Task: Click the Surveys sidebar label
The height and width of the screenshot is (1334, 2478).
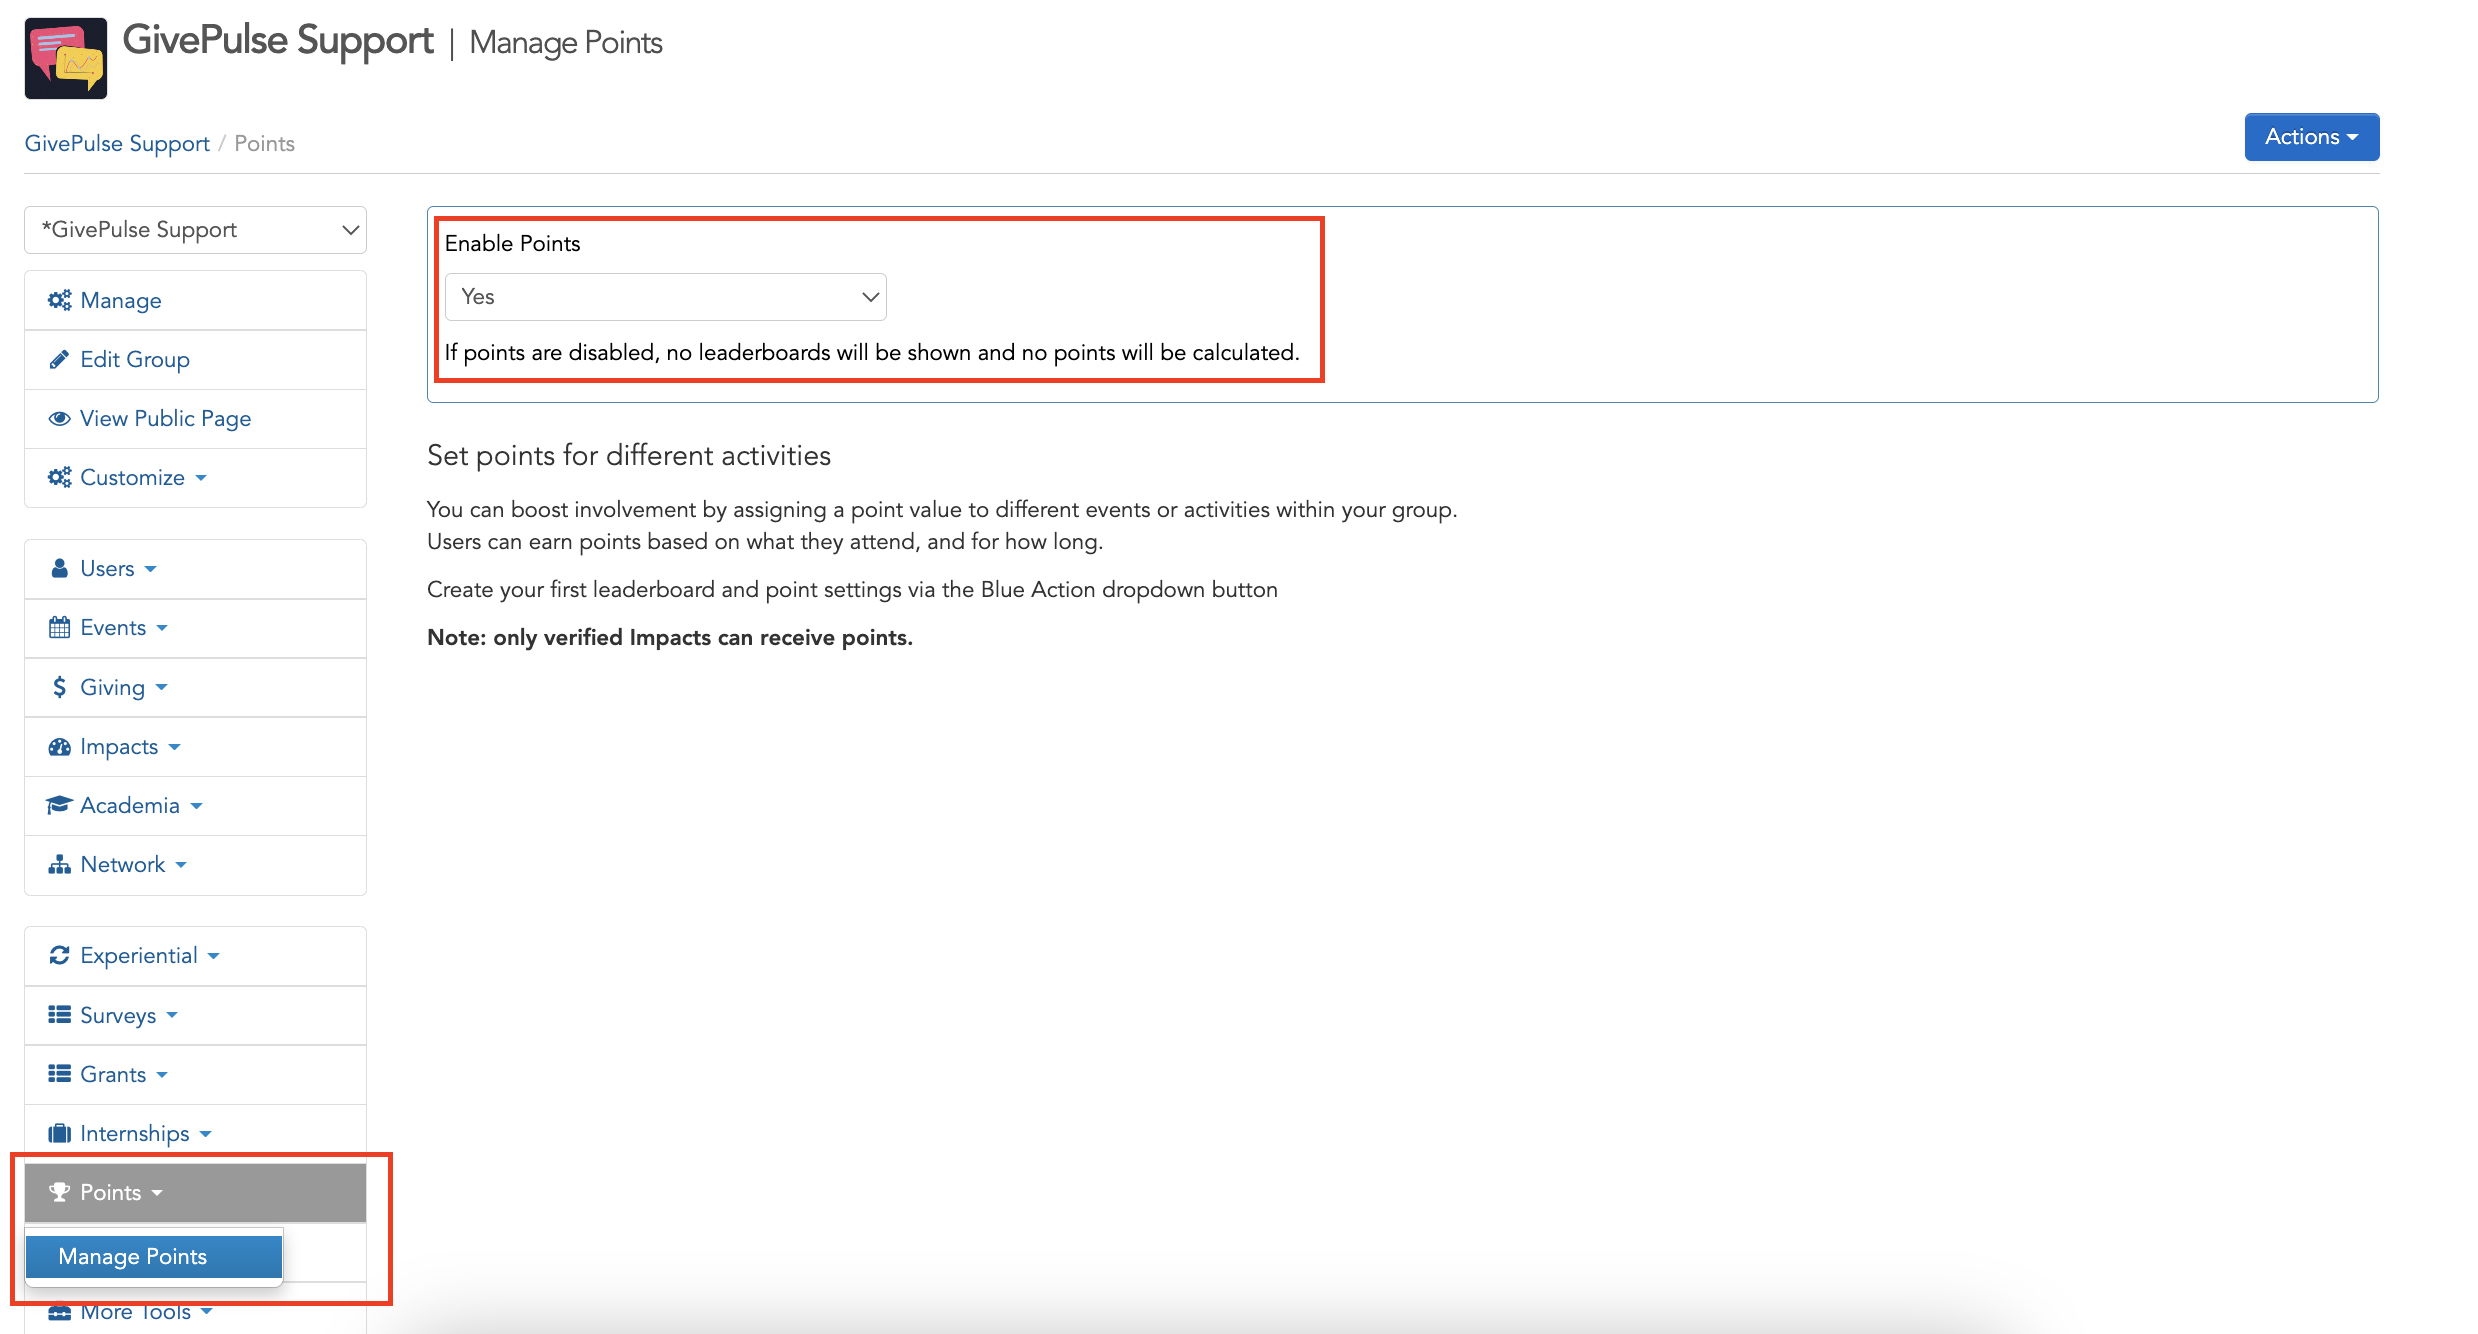Action: pyautogui.click(x=118, y=1015)
